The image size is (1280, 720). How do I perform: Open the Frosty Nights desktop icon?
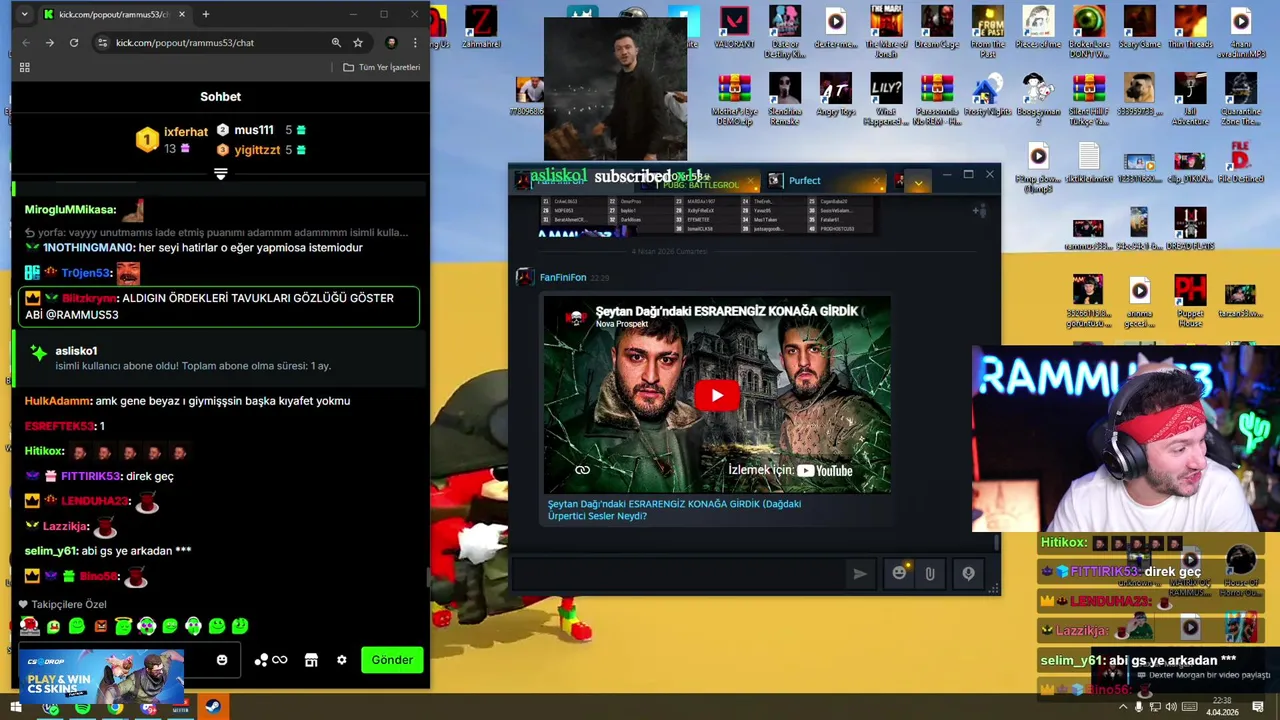[988, 95]
